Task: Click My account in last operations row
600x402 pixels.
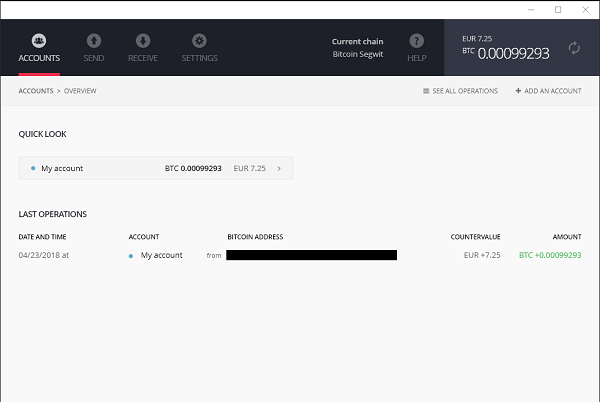Action: tap(161, 255)
